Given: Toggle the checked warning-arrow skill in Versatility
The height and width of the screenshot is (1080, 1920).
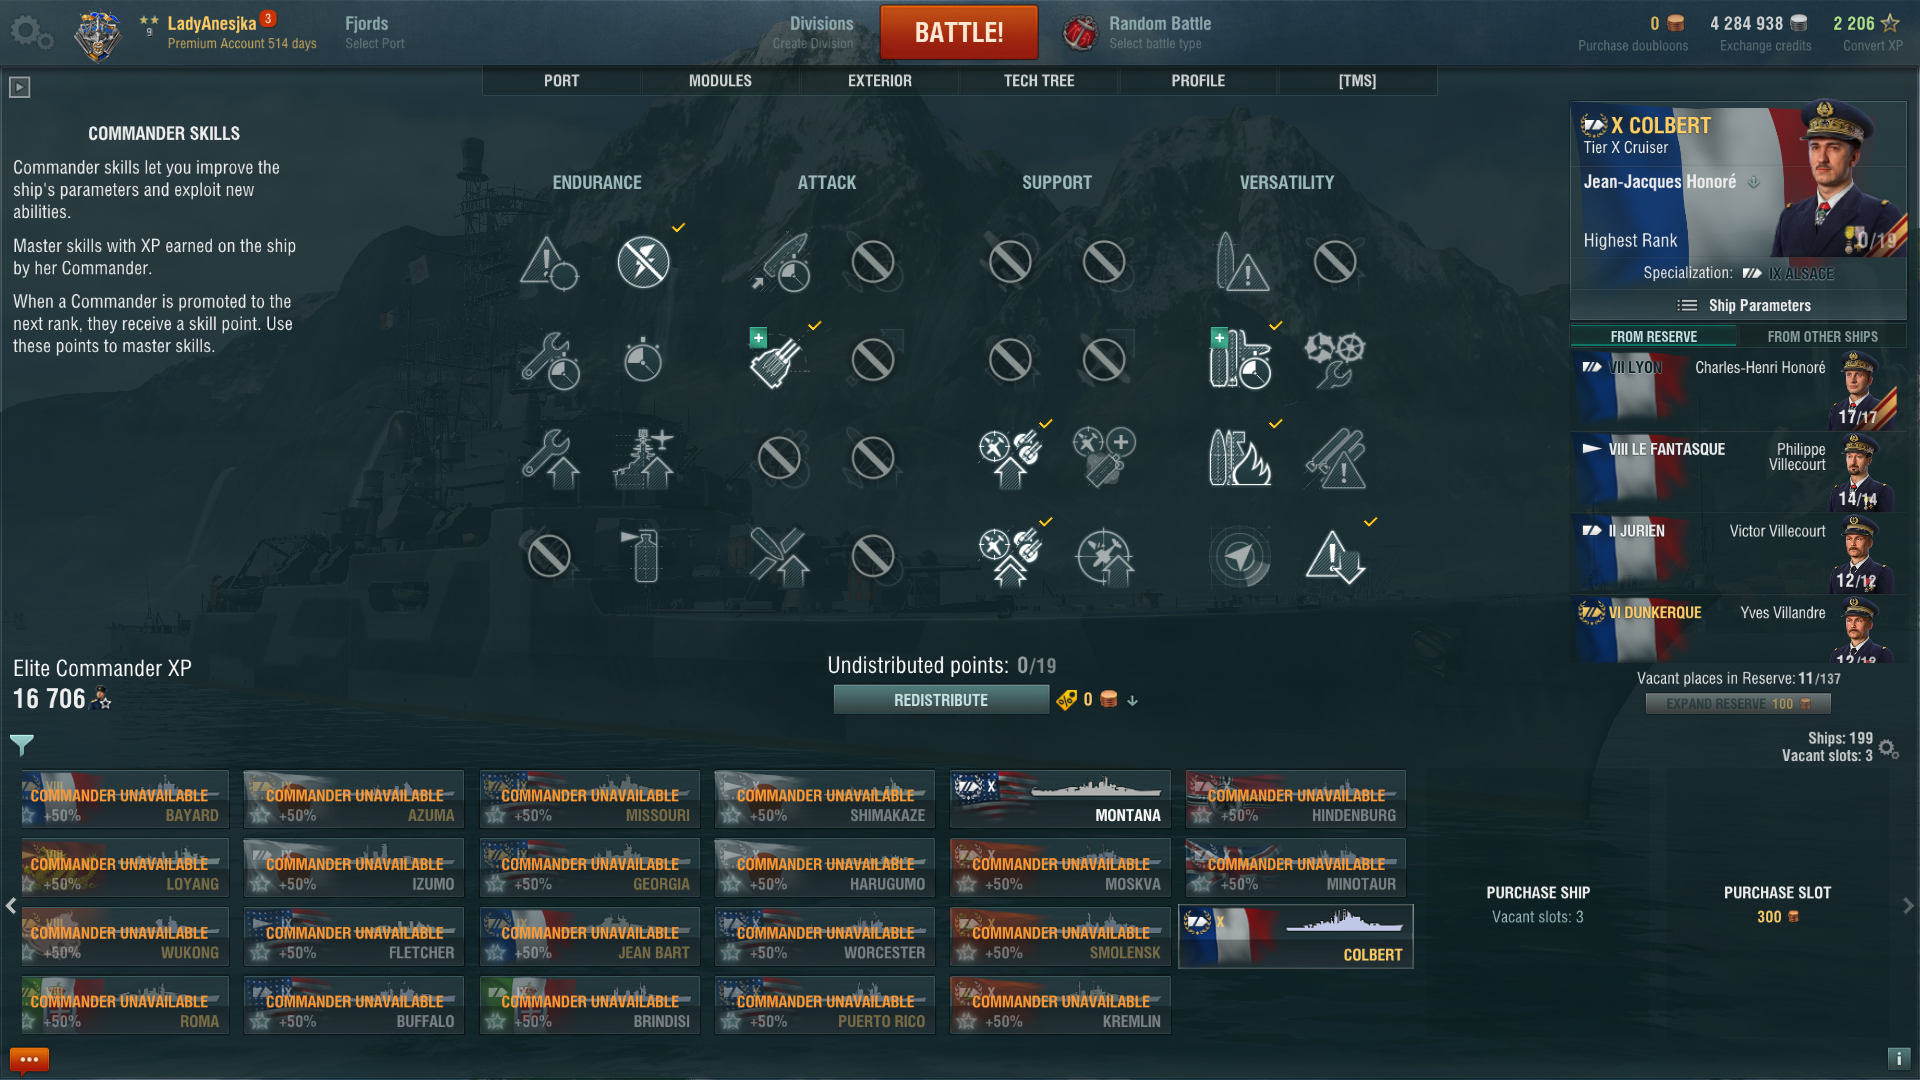Looking at the screenshot, I should click(1335, 556).
